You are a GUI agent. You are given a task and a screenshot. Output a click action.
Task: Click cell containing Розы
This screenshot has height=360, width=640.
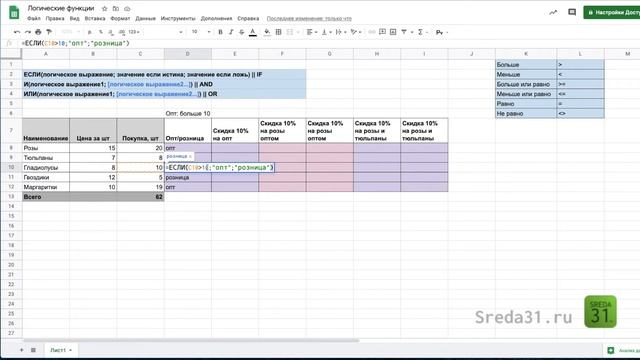46,148
